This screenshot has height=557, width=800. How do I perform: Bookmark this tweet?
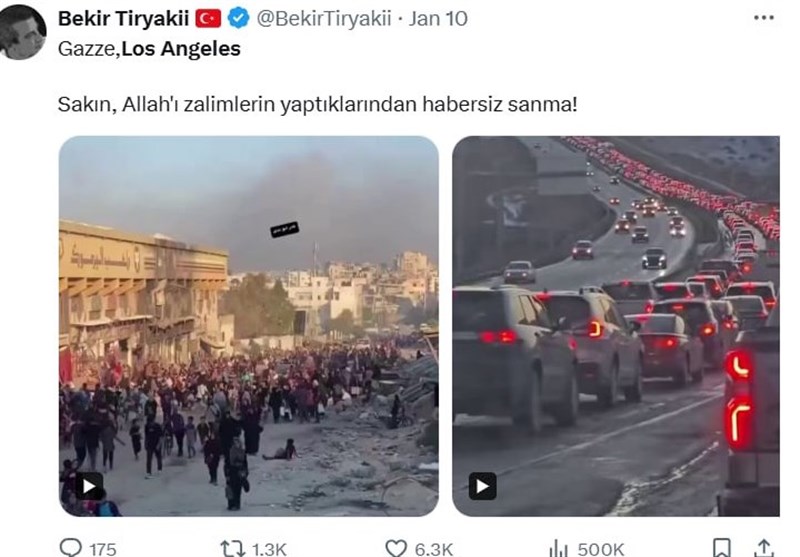(721, 548)
